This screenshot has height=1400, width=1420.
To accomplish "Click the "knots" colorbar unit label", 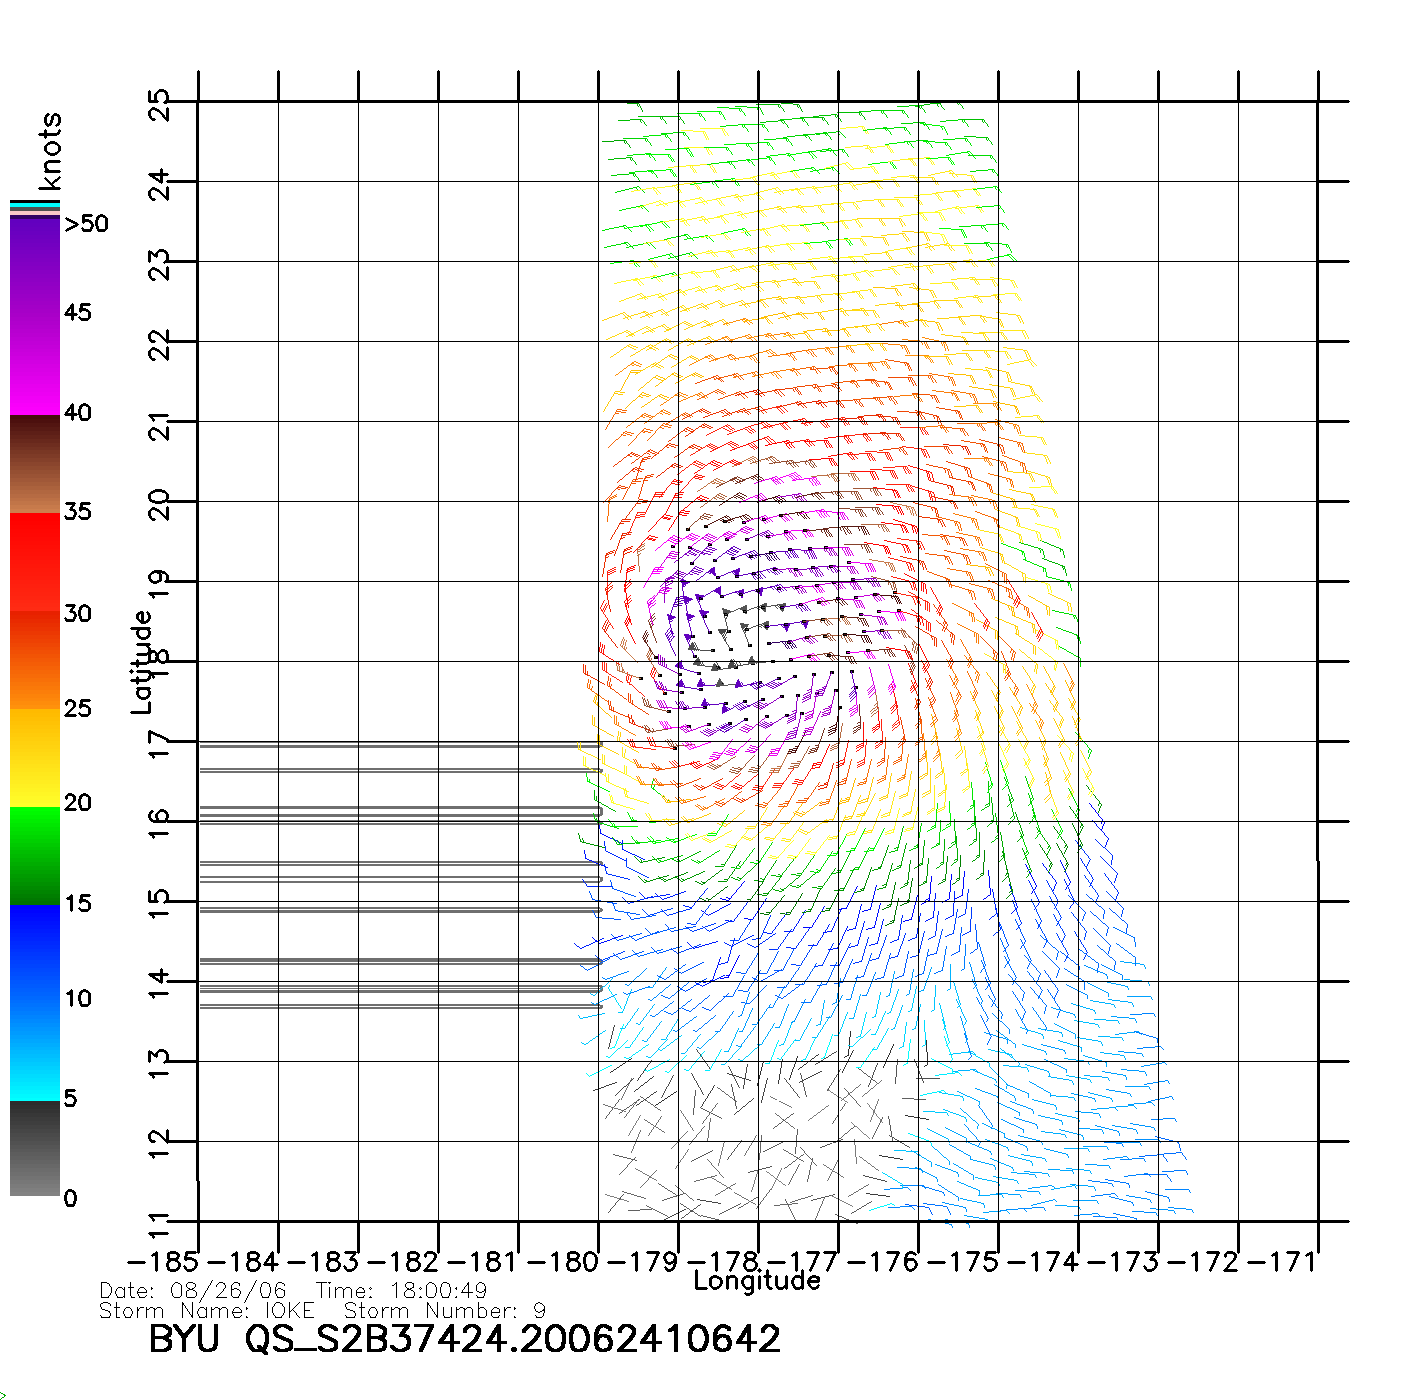I will [x=50, y=151].
